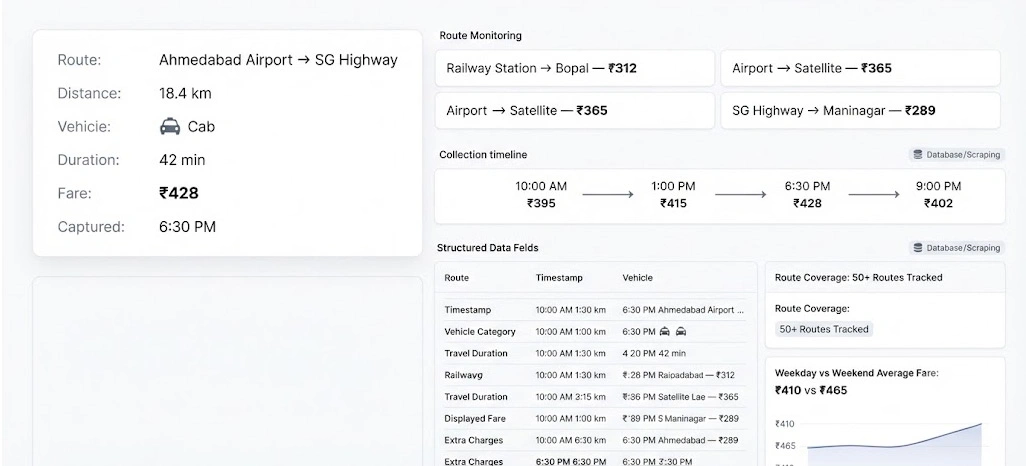The image size is (1026, 466).
Task: Select the 6:30 PM ₹428 timeline point
Action: [807, 194]
